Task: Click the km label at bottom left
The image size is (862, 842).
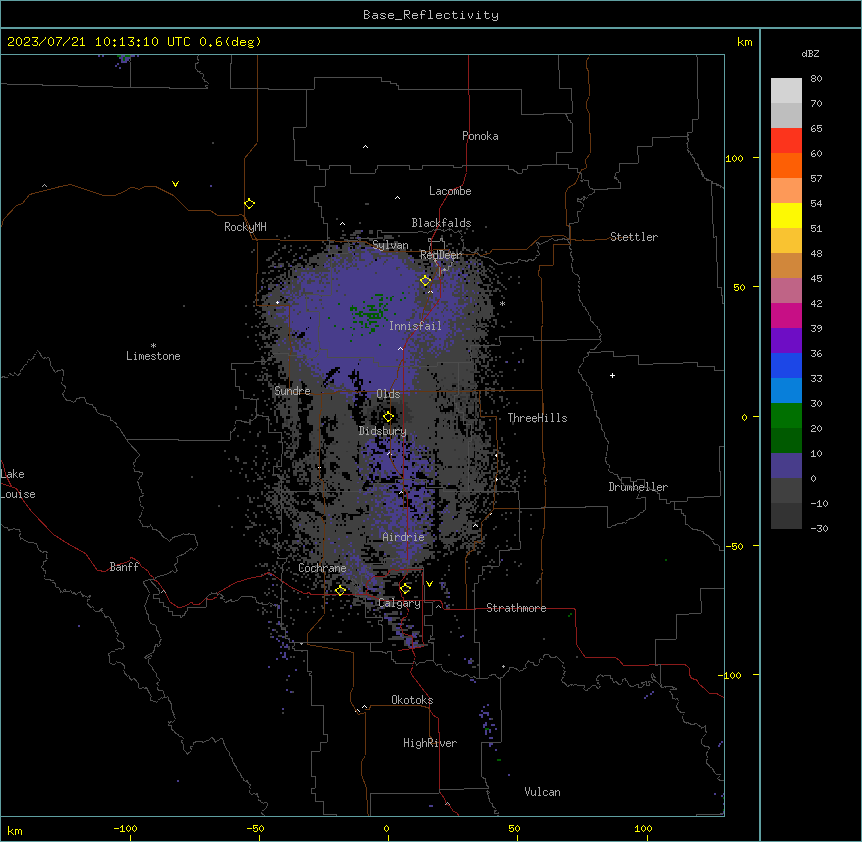Action: click(15, 830)
